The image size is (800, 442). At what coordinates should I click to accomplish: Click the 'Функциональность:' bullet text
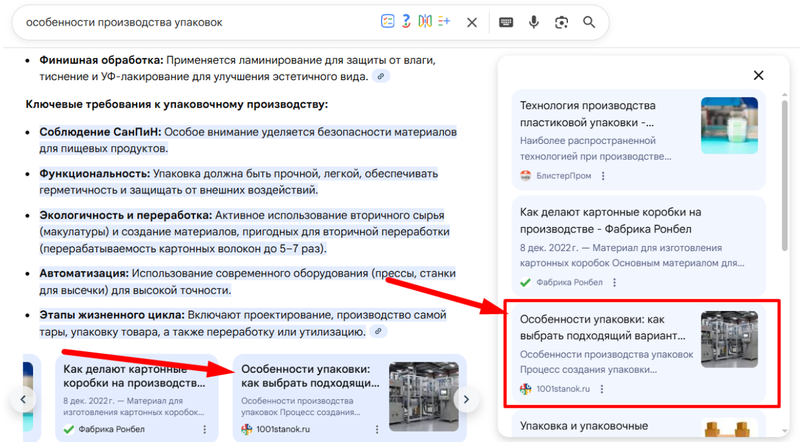coord(94,174)
